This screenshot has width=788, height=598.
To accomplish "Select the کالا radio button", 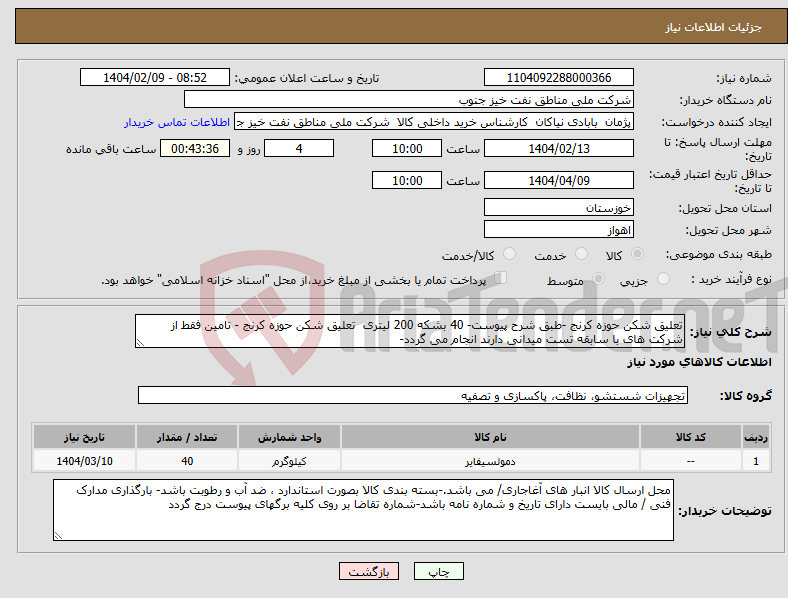I will pyautogui.click(x=637, y=254).
